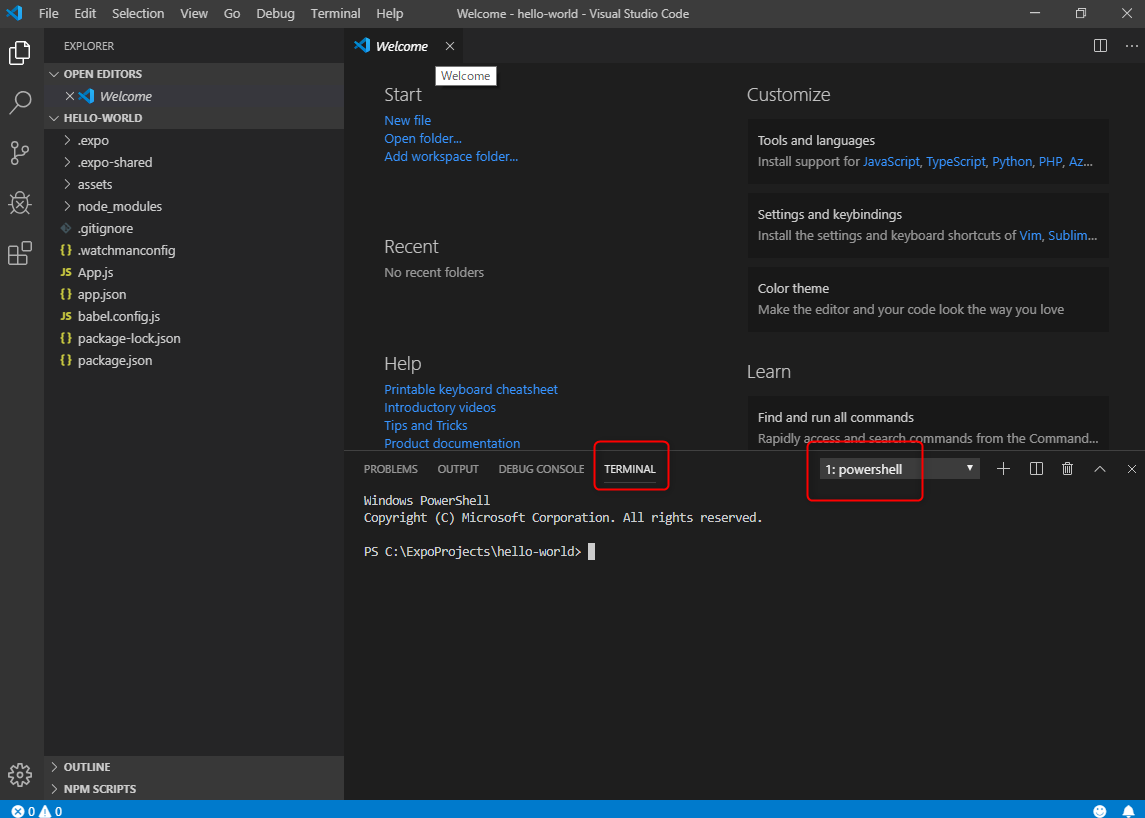Close the terminal panel
Screen dimensions: 1145x818
click(1131, 469)
